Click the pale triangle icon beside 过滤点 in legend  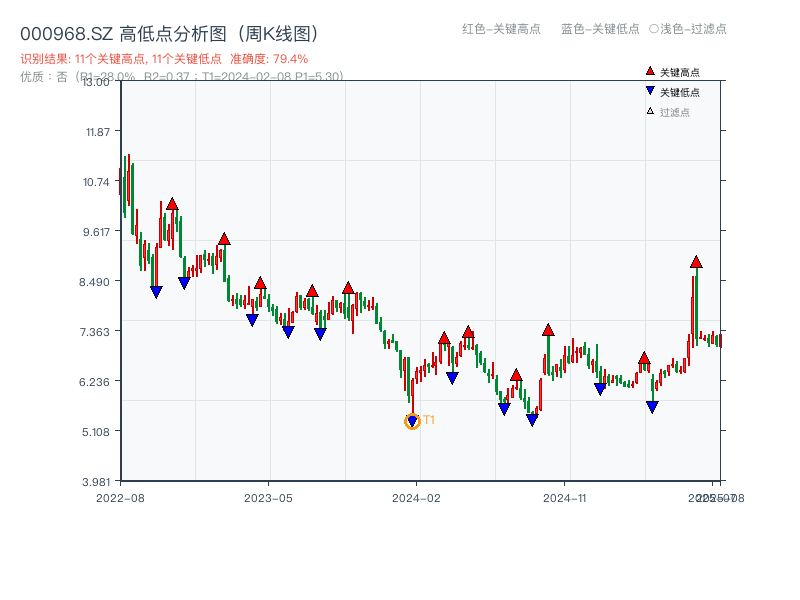pyautogui.click(x=650, y=111)
